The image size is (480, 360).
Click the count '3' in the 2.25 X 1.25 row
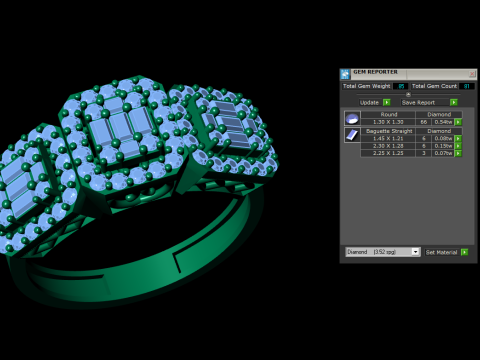(x=424, y=153)
